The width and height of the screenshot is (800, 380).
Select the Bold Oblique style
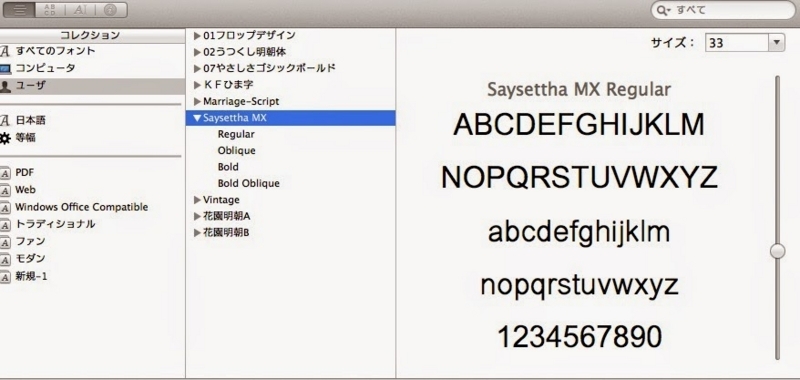click(248, 183)
